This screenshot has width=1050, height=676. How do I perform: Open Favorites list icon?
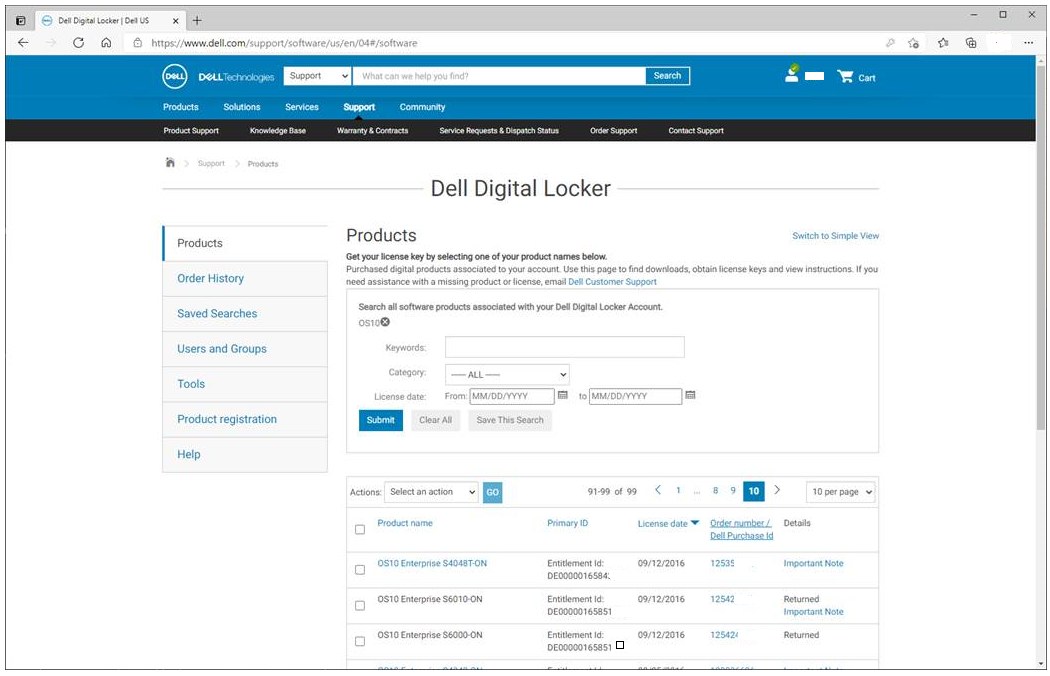point(943,43)
